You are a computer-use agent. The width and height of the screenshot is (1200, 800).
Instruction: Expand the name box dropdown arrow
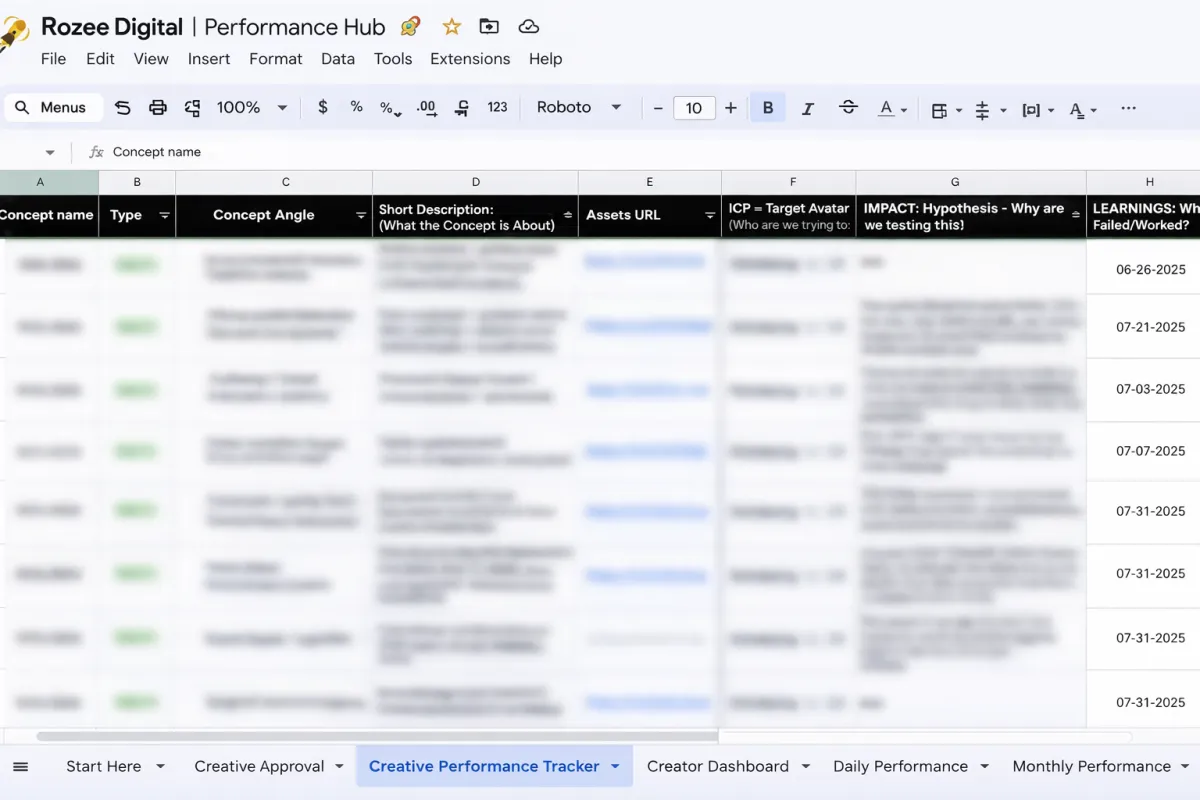[x=50, y=153]
